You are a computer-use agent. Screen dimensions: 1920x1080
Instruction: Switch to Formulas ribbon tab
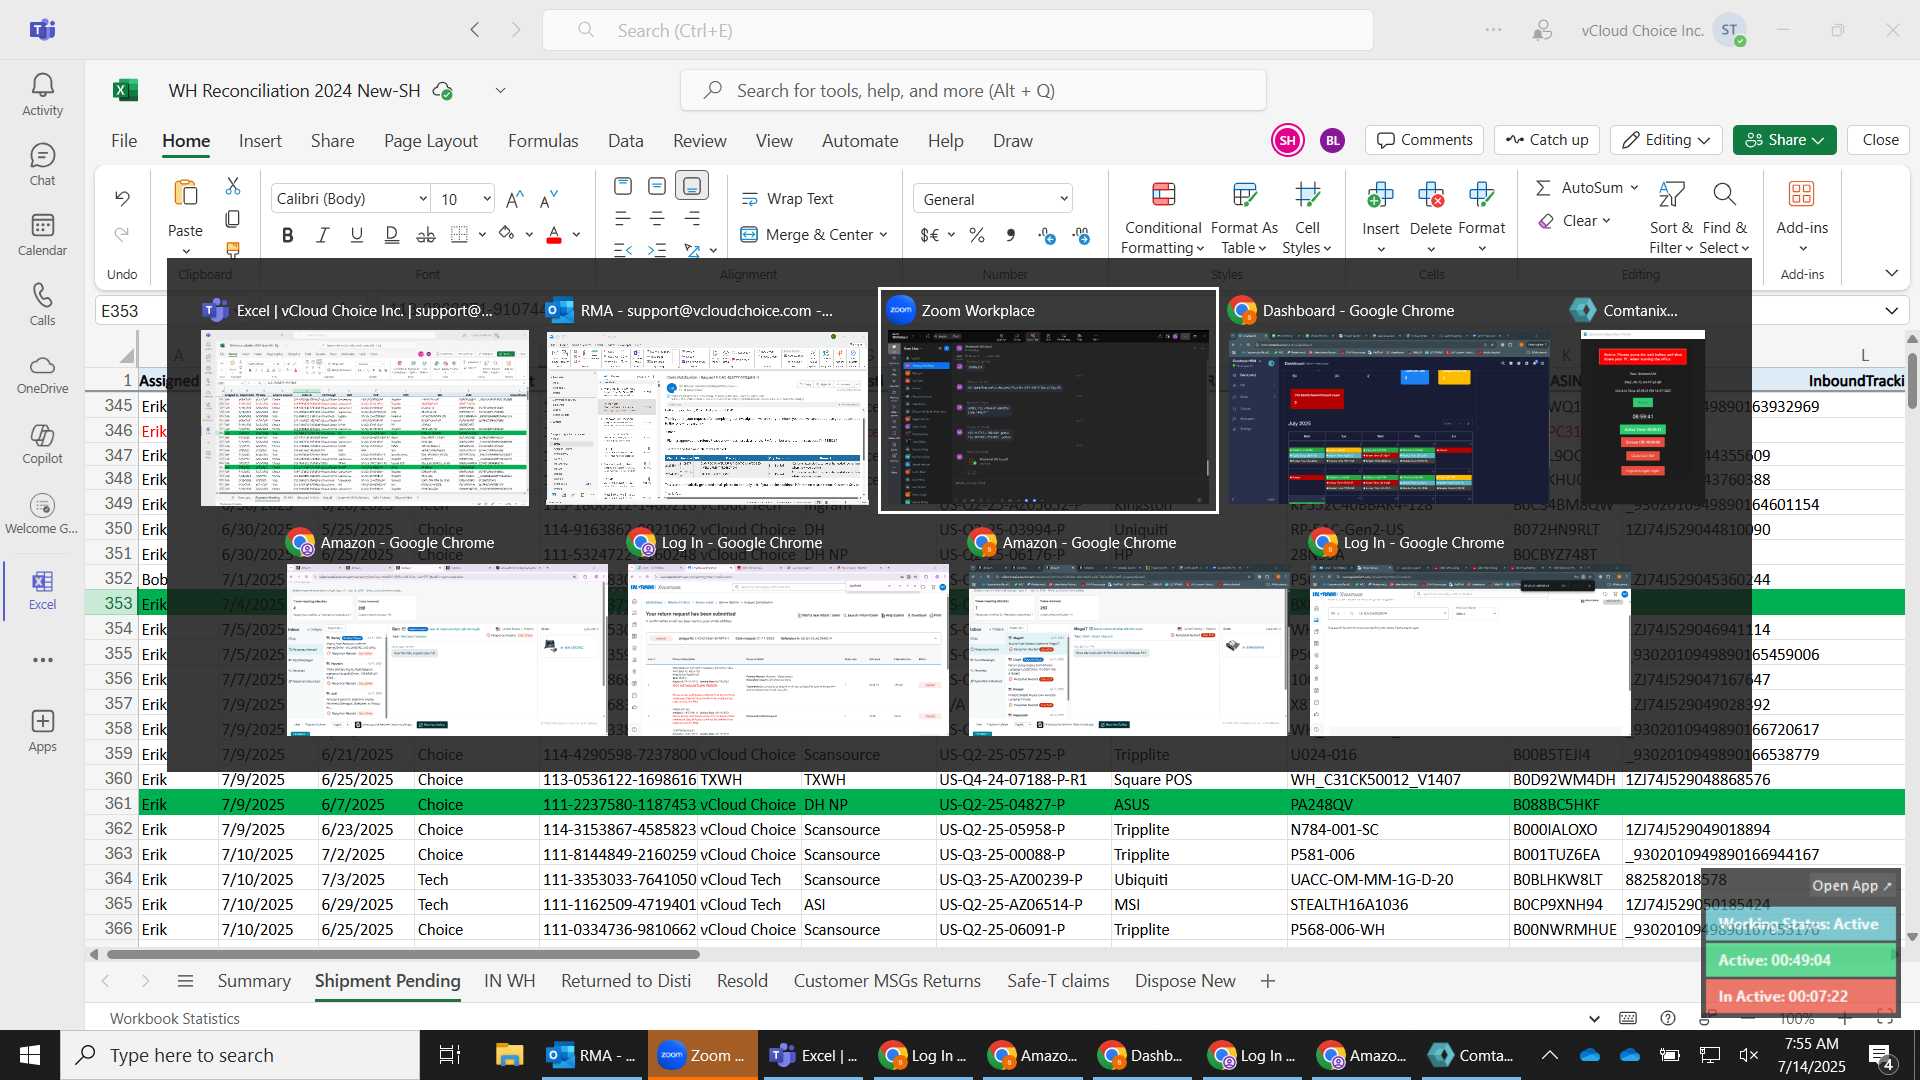point(543,141)
